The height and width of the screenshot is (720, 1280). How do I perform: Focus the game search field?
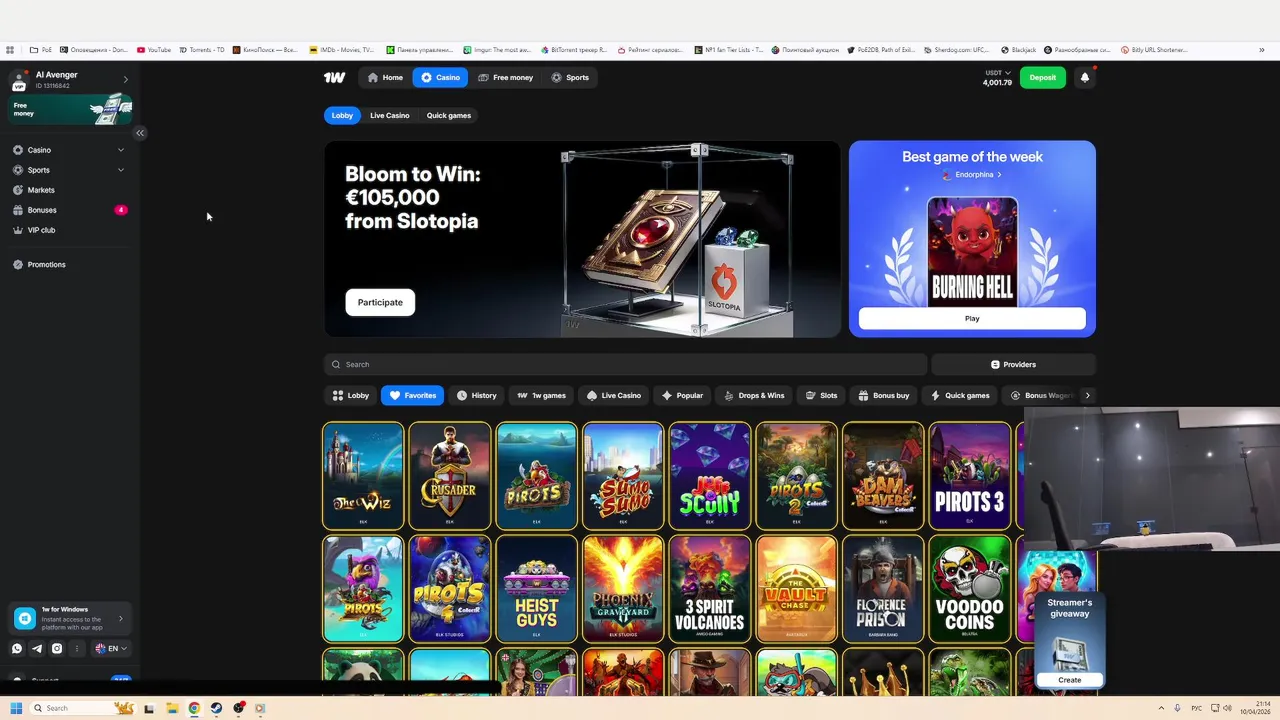tap(625, 364)
